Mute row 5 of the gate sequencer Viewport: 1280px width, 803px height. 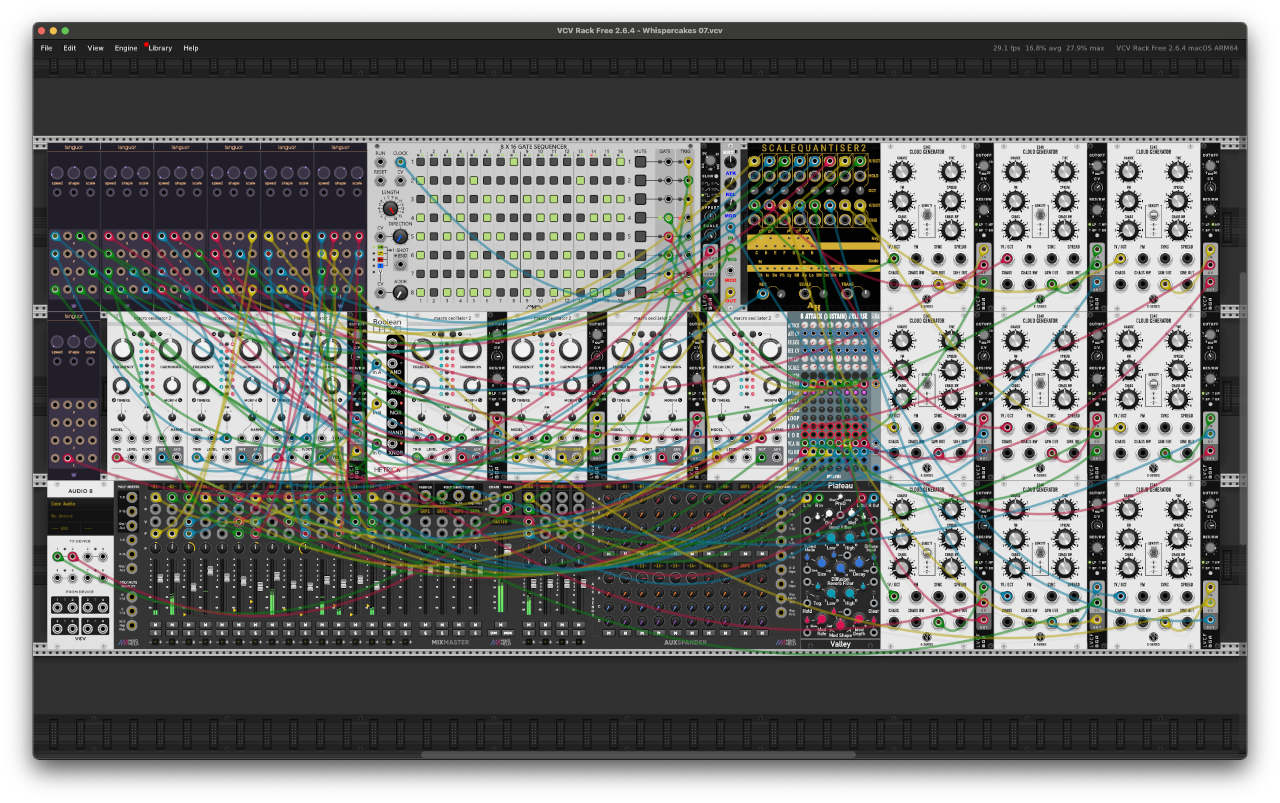[641, 236]
